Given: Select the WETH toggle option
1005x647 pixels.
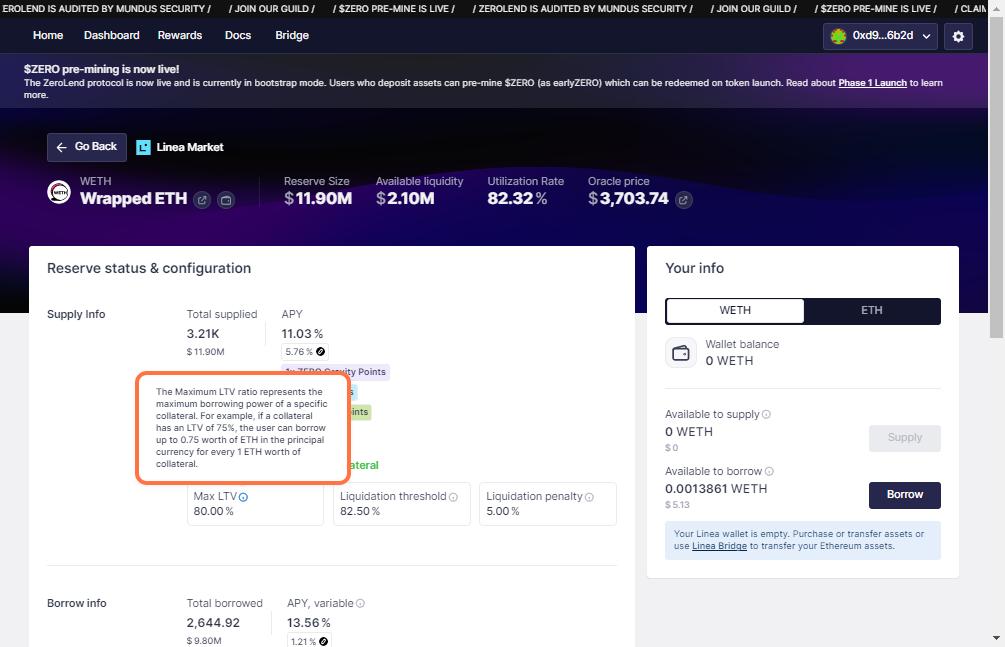Looking at the screenshot, I should click(x=735, y=311).
